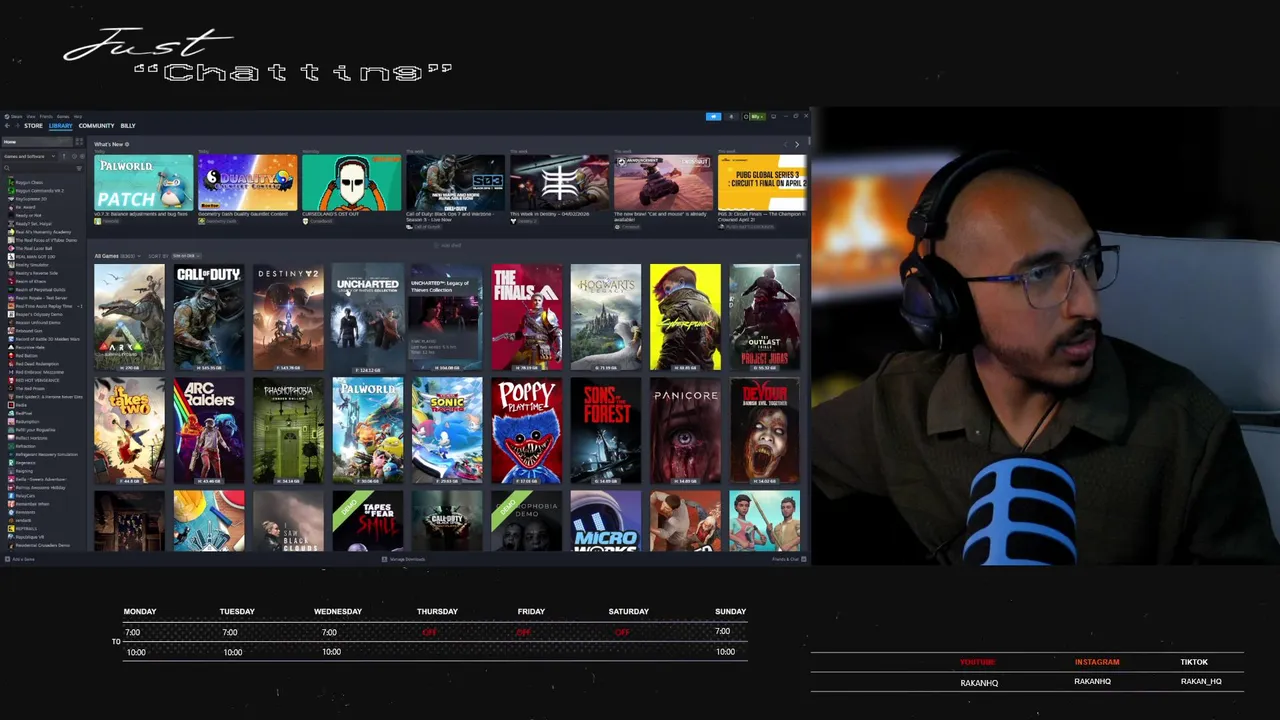The image size is (1280, 720).
Task: Open the advanced filter icon beside search
Action: pyautogui.click(x=79, y=168)
